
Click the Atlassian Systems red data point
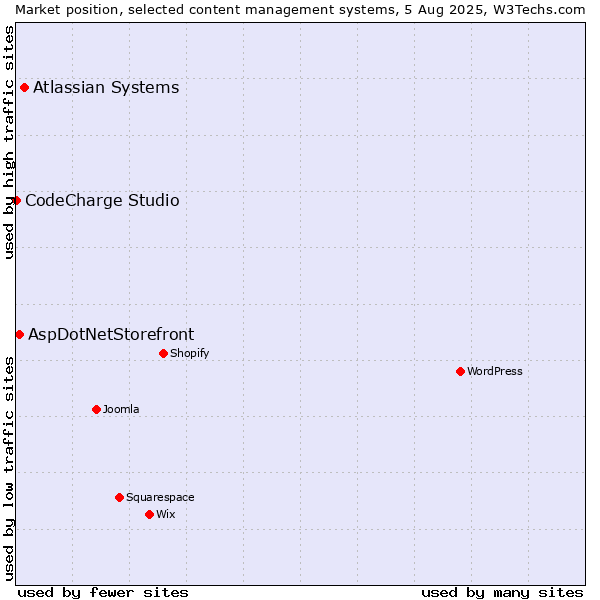pyautogui.click(x=24, y=88)
